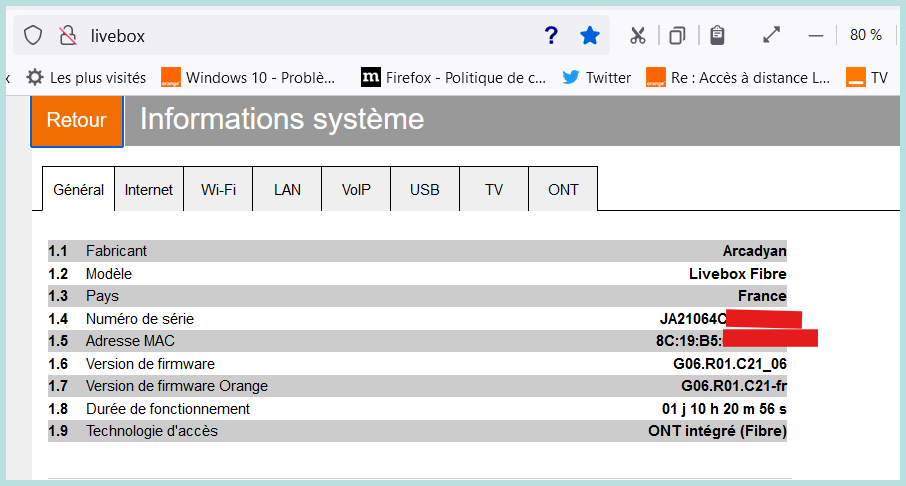Screen dimensions: 906x486
Task: Open the VoIP tab
Action: [x=356, y=190]
